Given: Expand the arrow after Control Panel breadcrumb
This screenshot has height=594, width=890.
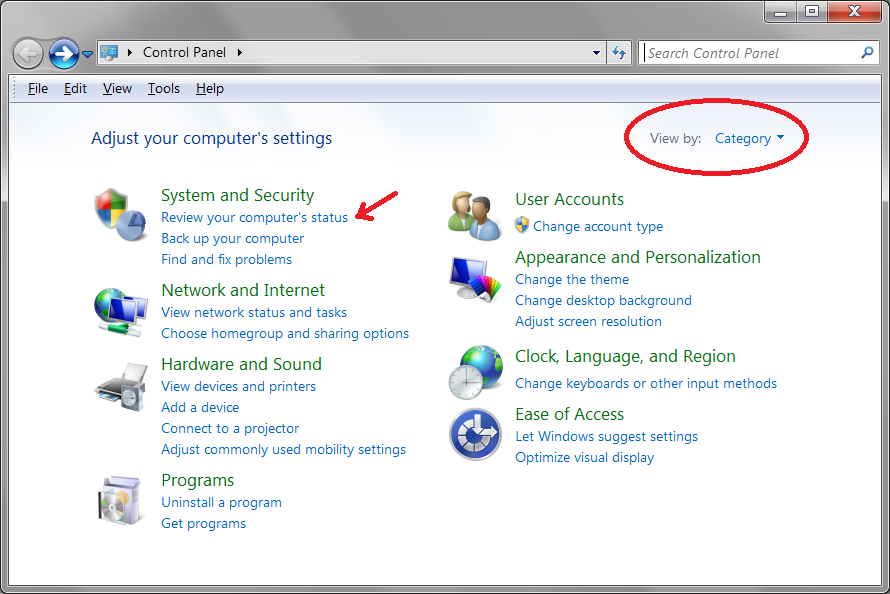Looking at the screenshot, I should pyautogui.click(x=240, y=52).
